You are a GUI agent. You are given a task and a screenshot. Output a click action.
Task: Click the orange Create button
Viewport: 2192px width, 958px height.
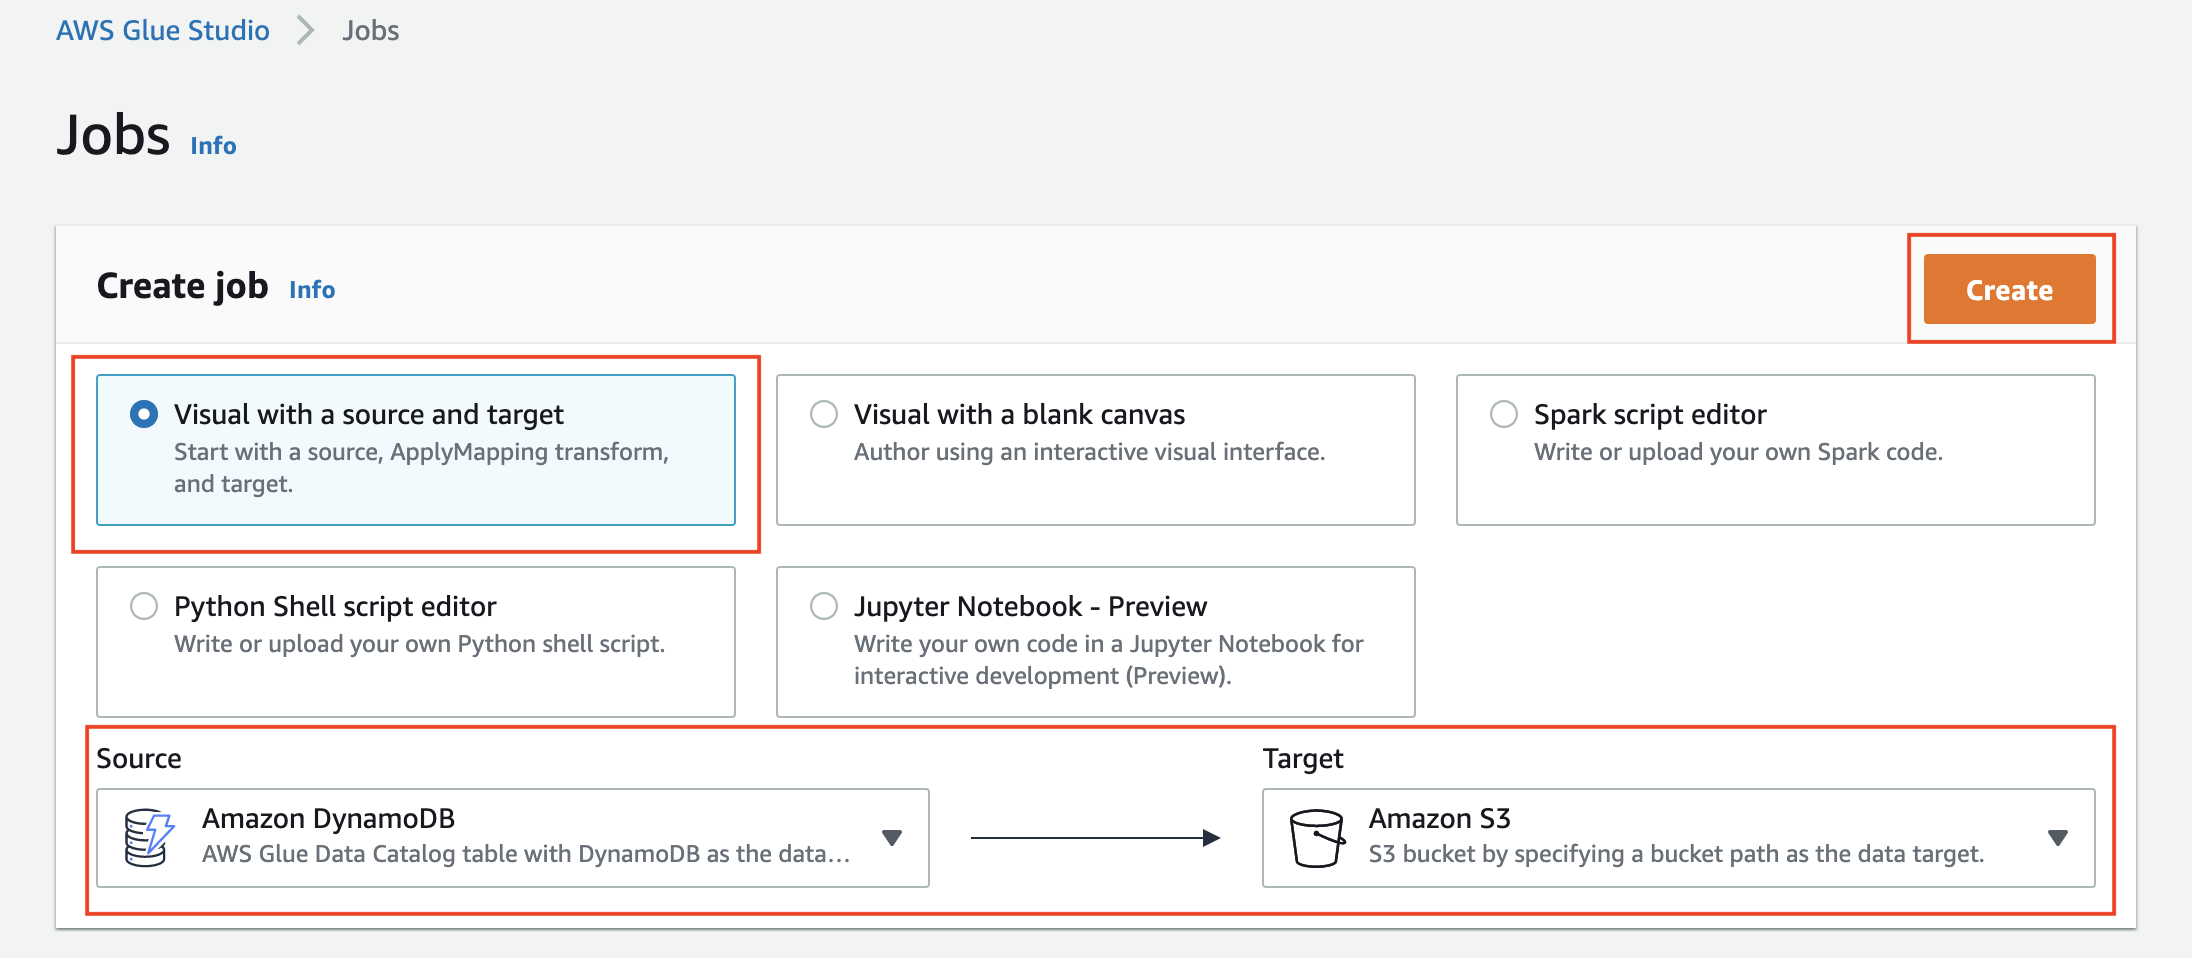2009,289
